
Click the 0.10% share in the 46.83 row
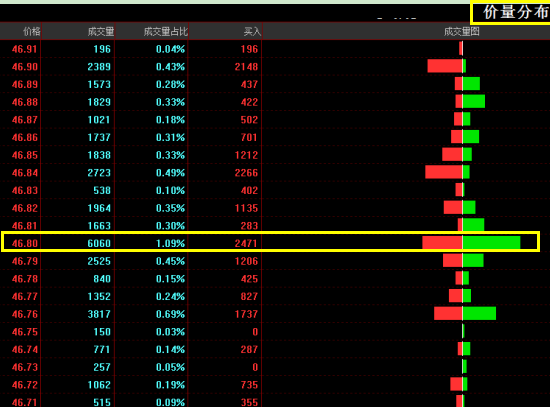[170, 190]
